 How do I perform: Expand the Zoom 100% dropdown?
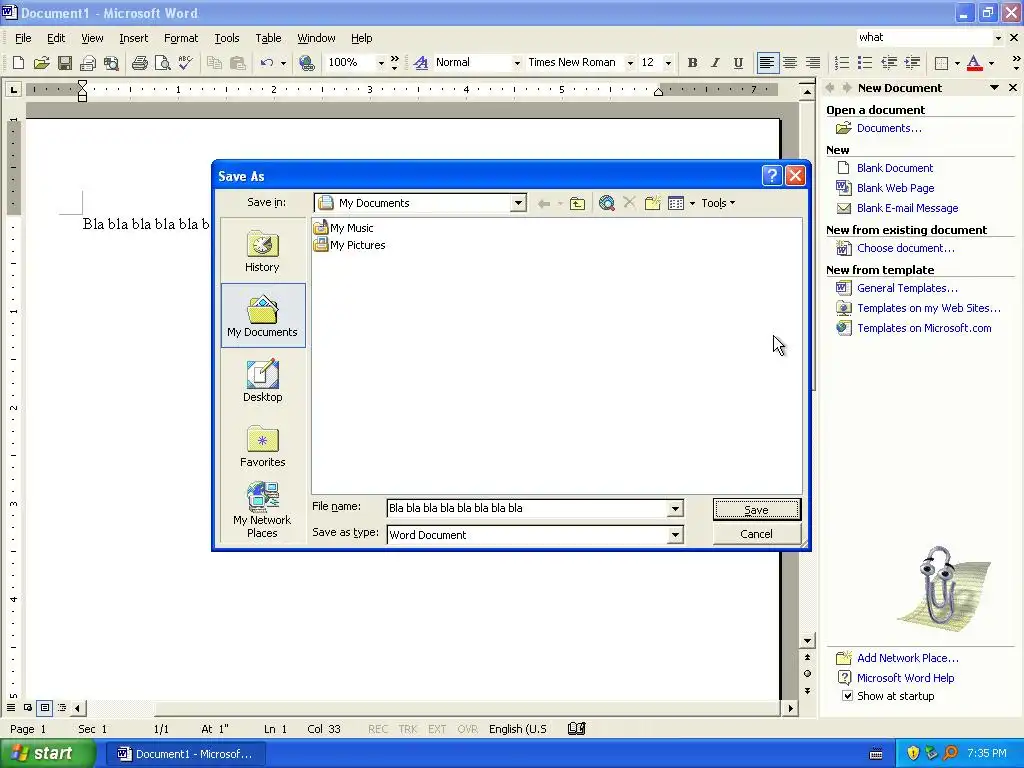[x=381, y=63]
